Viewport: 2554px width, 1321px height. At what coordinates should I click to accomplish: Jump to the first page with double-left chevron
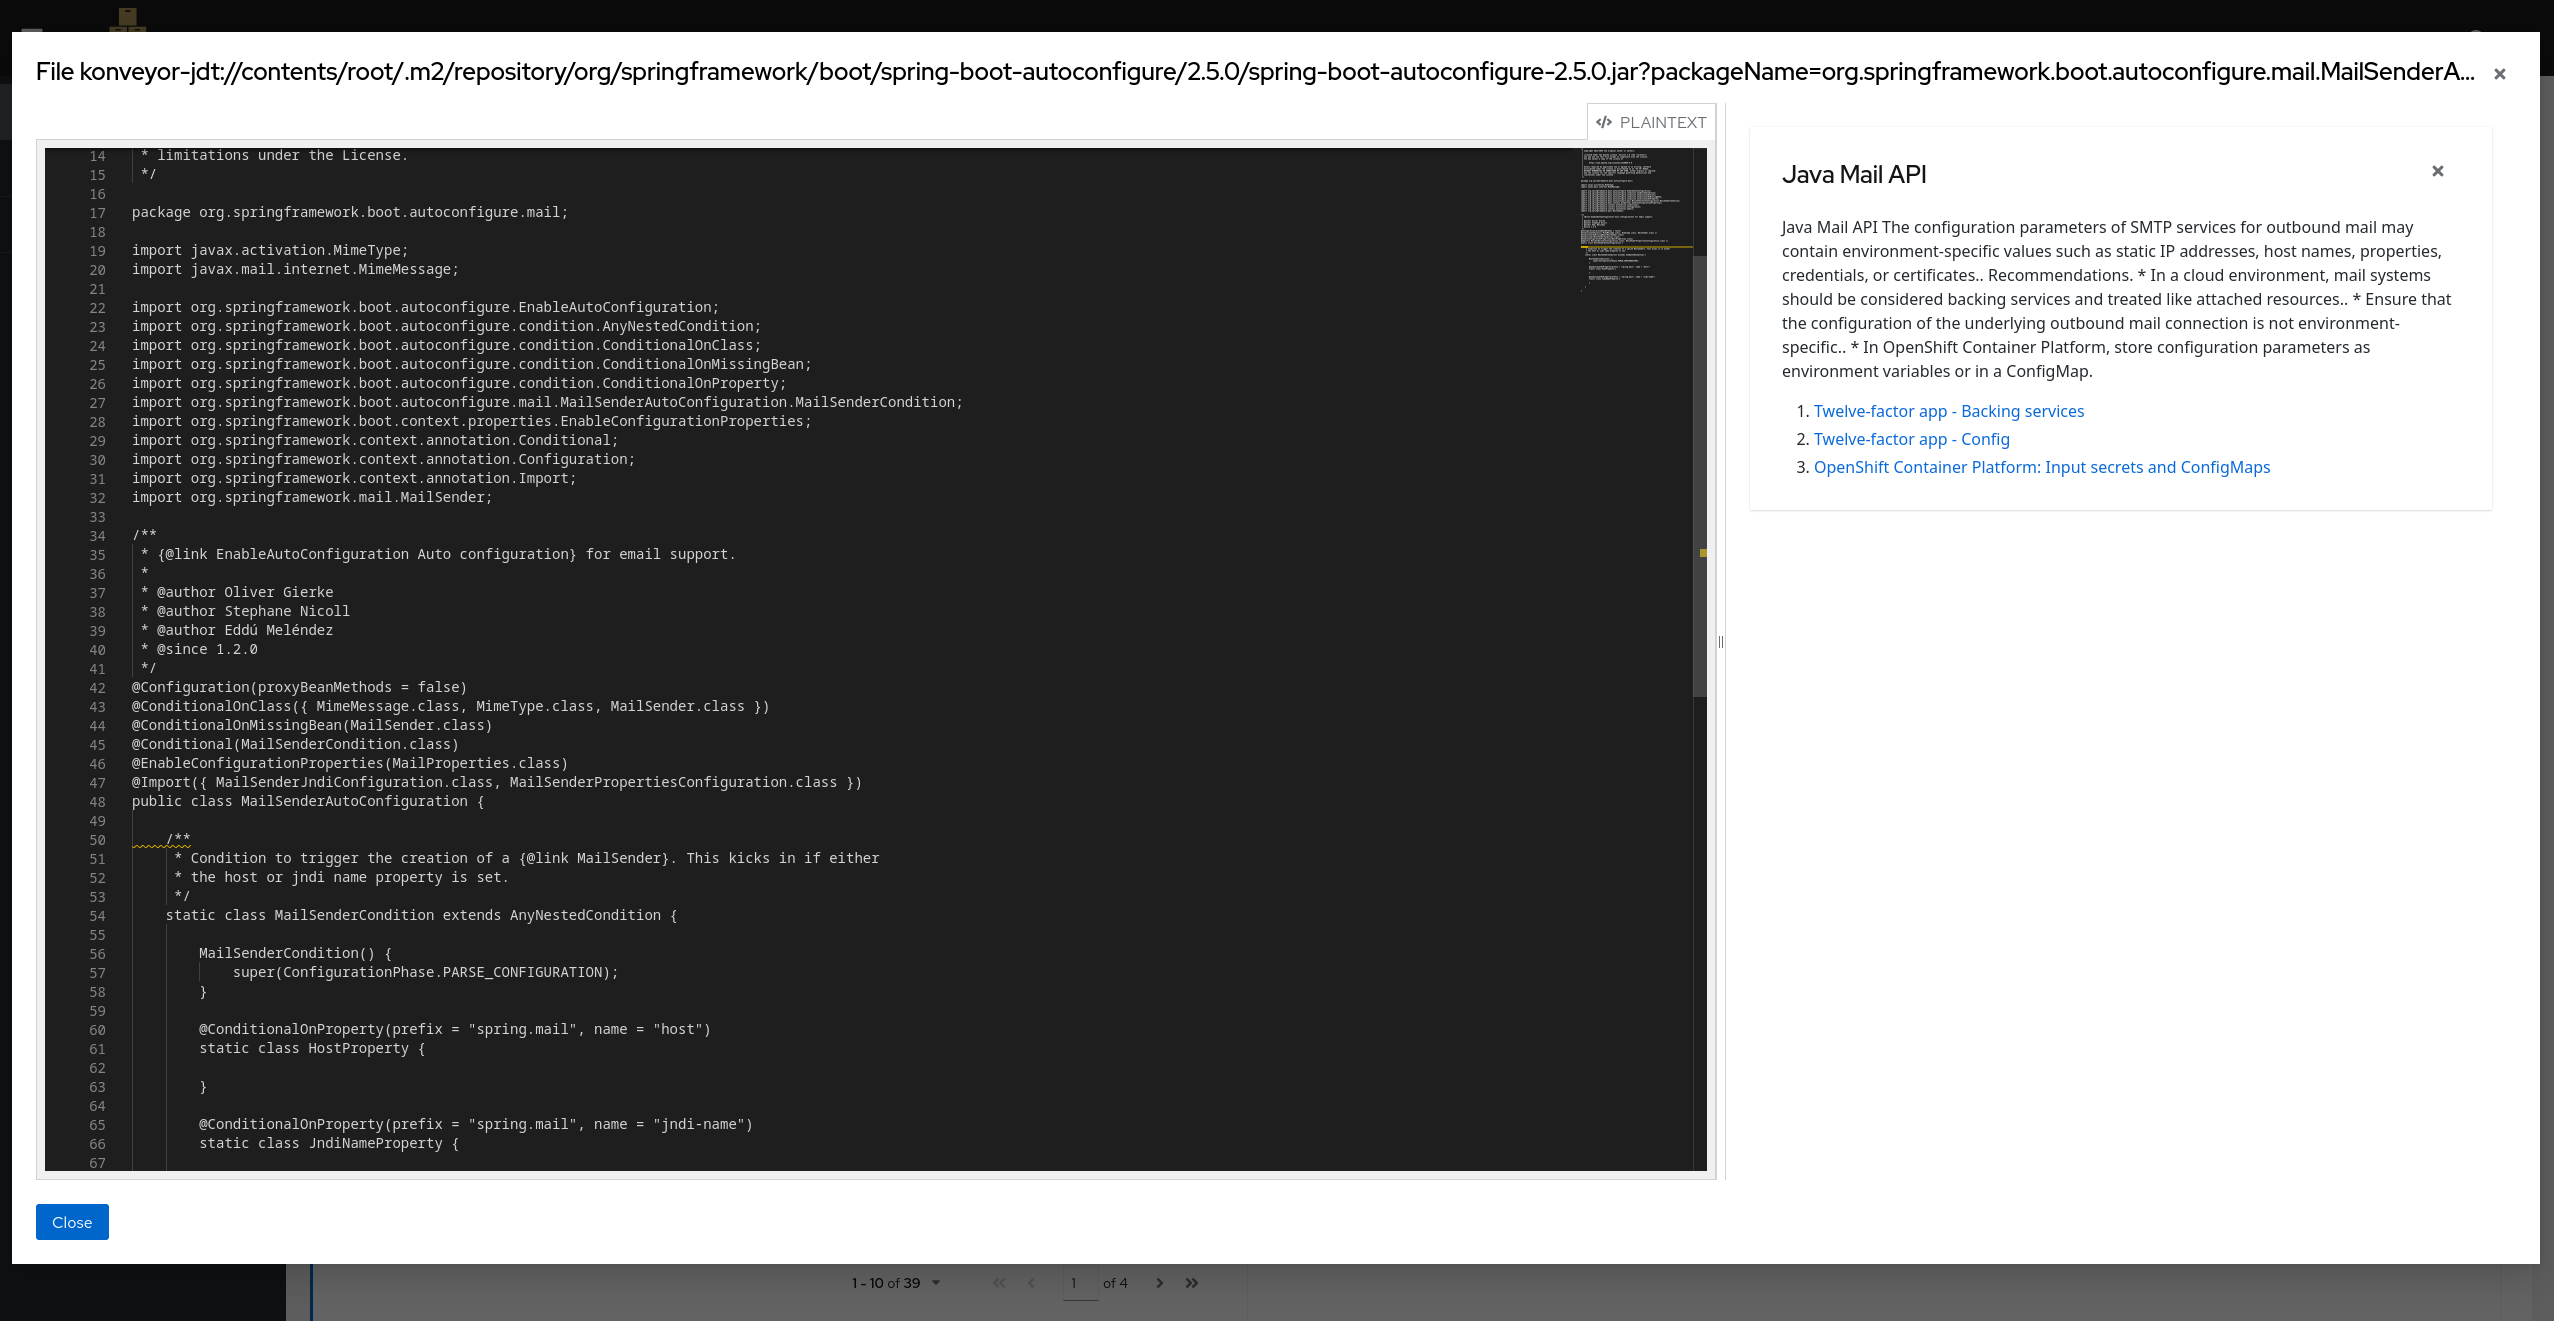(x=998, y=1283)
